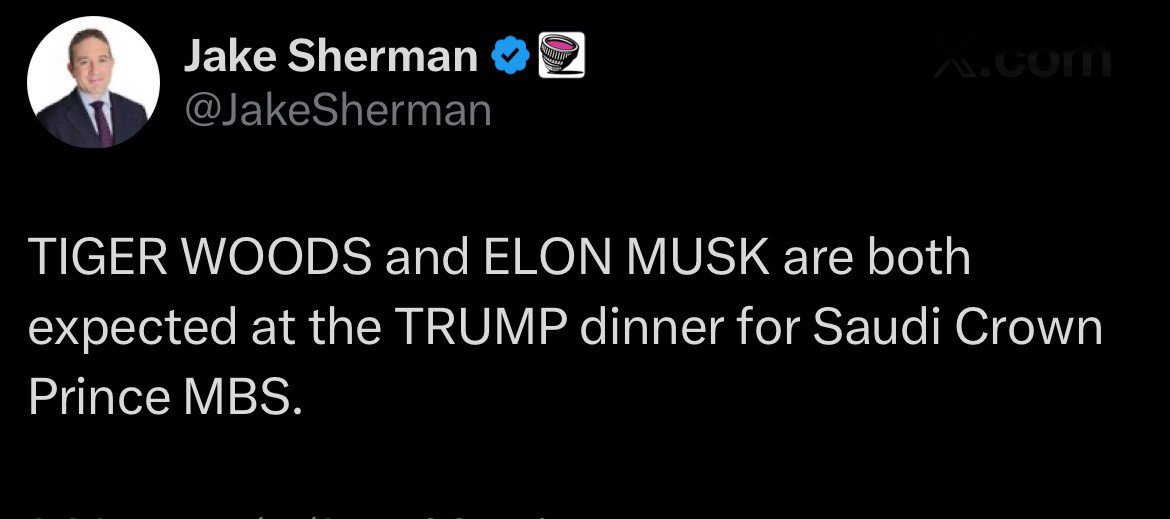Open the Jake Sherman display name
This screenshot has width=1170, height=519.
point(330,57)
